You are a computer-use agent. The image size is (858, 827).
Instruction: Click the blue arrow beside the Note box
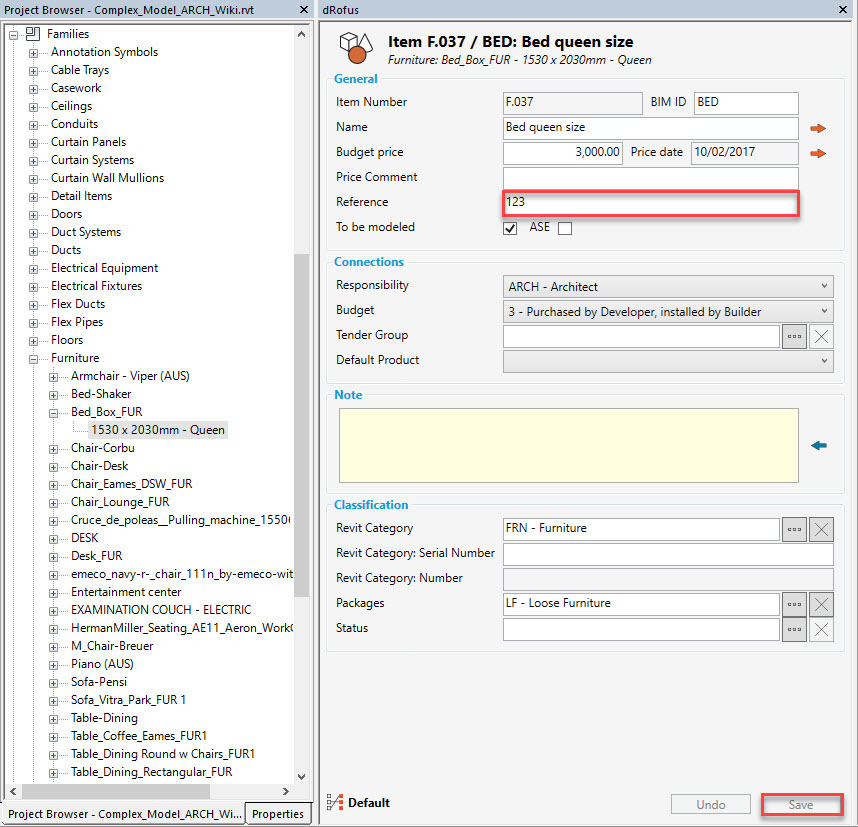[x=819, y=445]
